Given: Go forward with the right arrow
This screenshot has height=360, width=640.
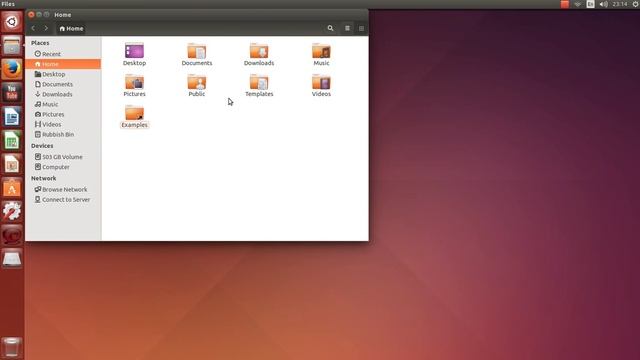Looking at the screenshot, I should [46, 28].
